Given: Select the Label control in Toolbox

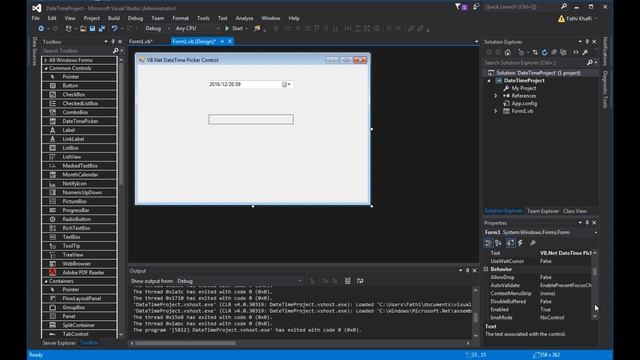Looking at the screenshot, I should click(79, 130).
